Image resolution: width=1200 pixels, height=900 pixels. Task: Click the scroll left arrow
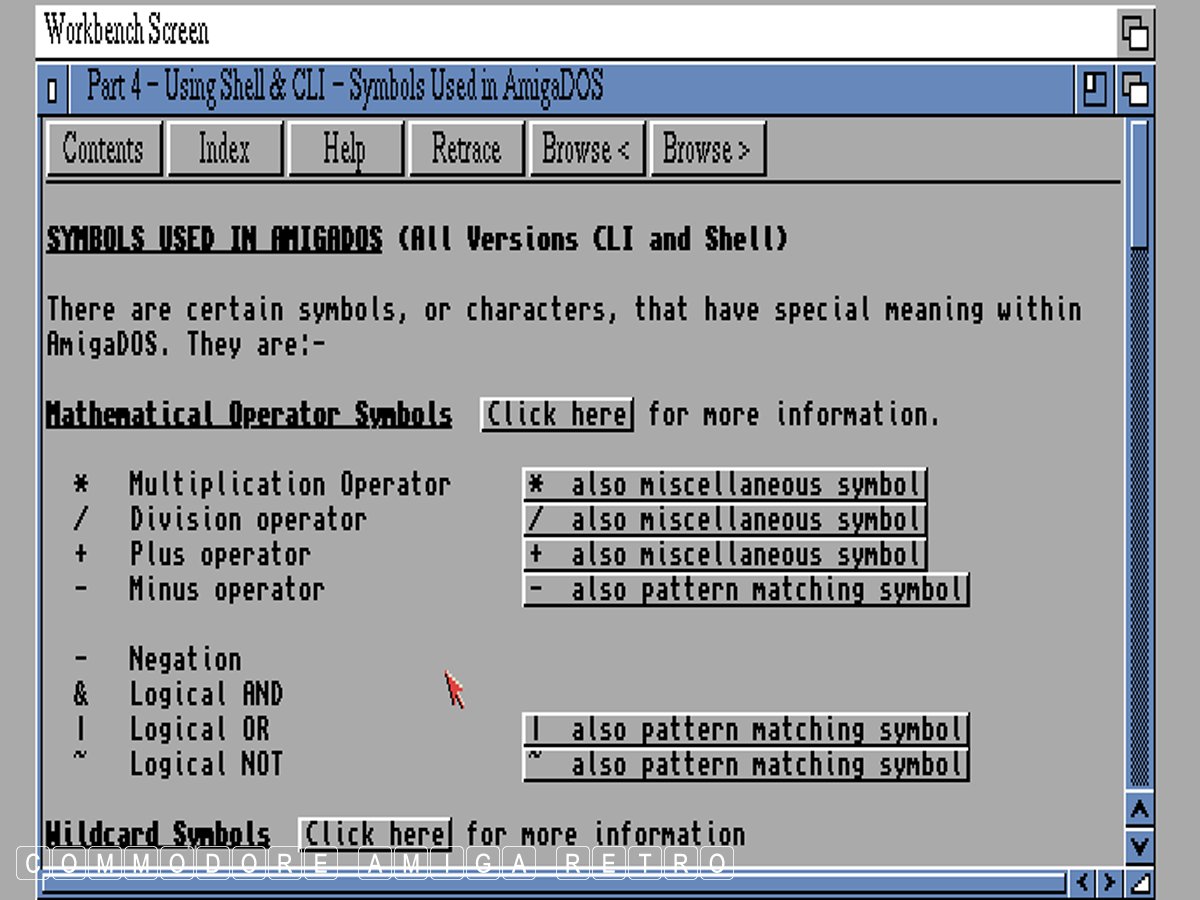[1082, 883]
